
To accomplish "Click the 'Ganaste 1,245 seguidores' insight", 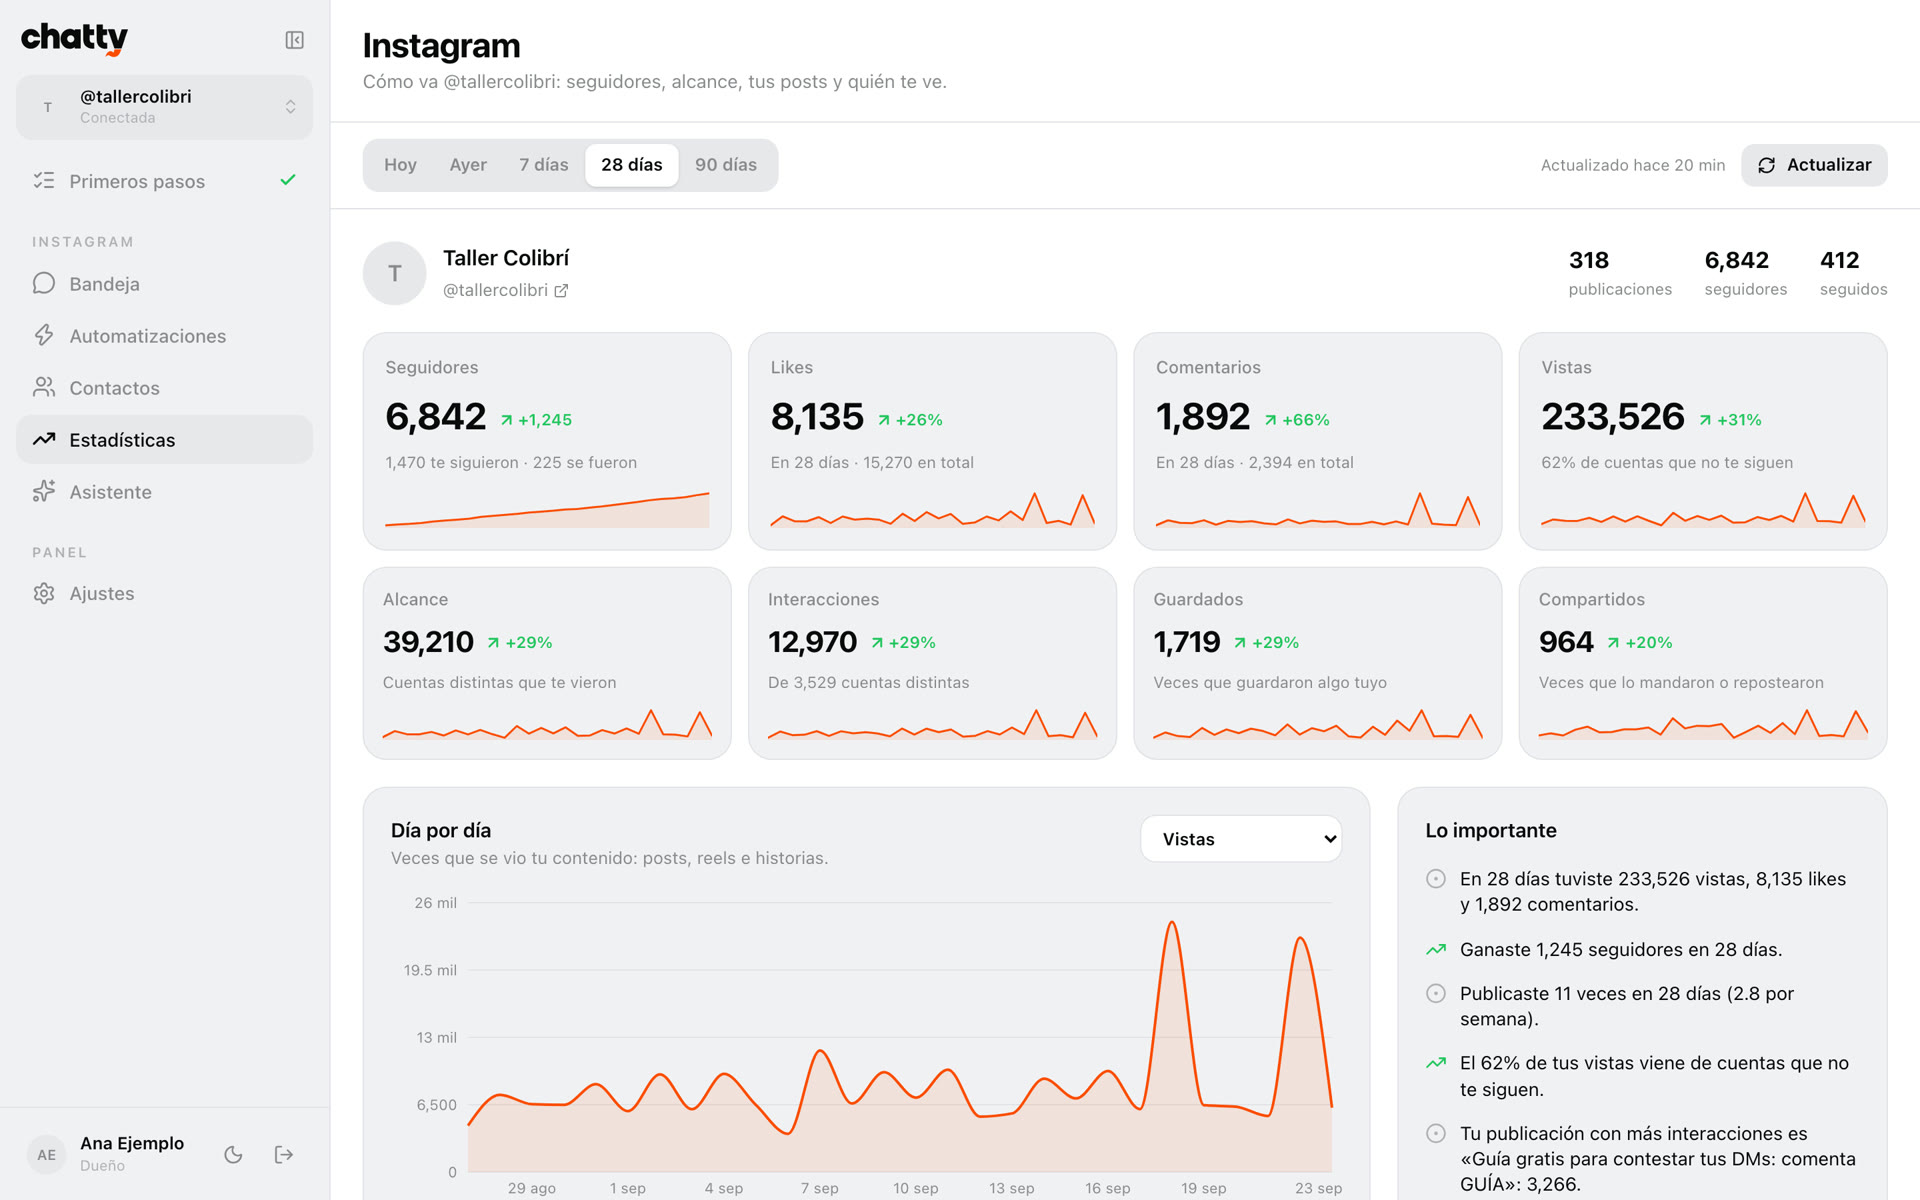I will coord(1620,949).
